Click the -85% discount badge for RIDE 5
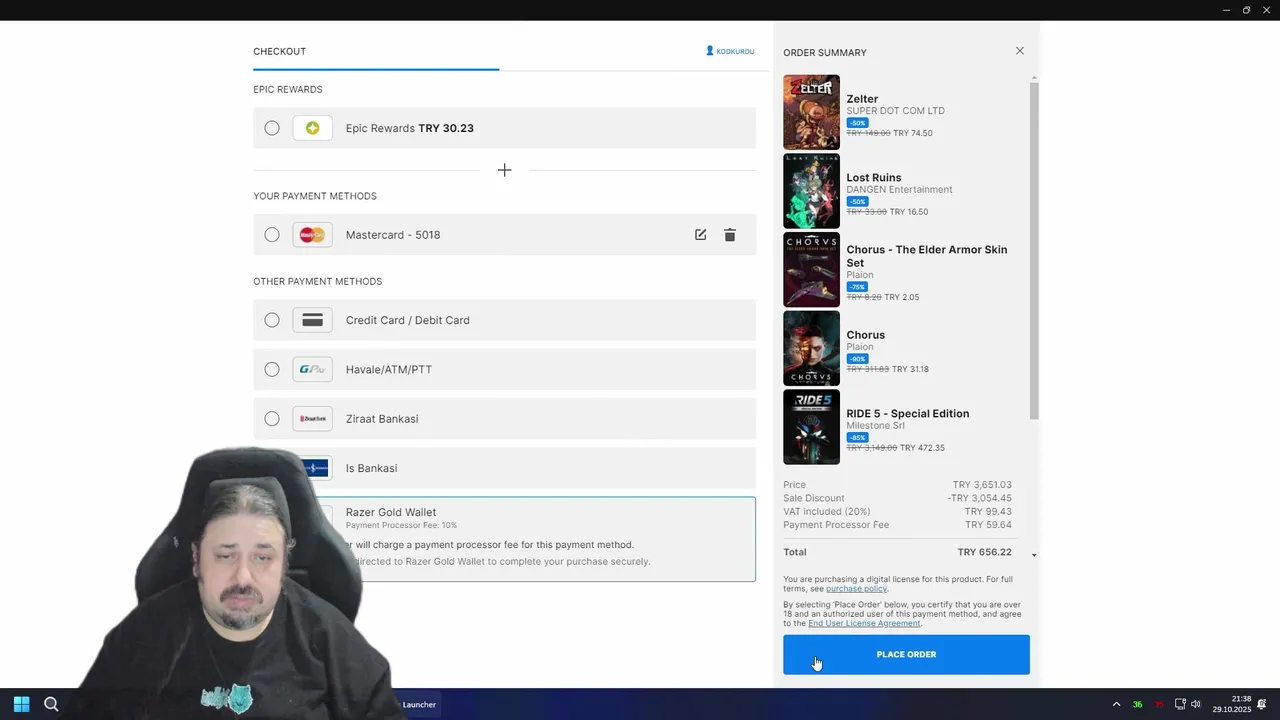 tap(857, 438)
